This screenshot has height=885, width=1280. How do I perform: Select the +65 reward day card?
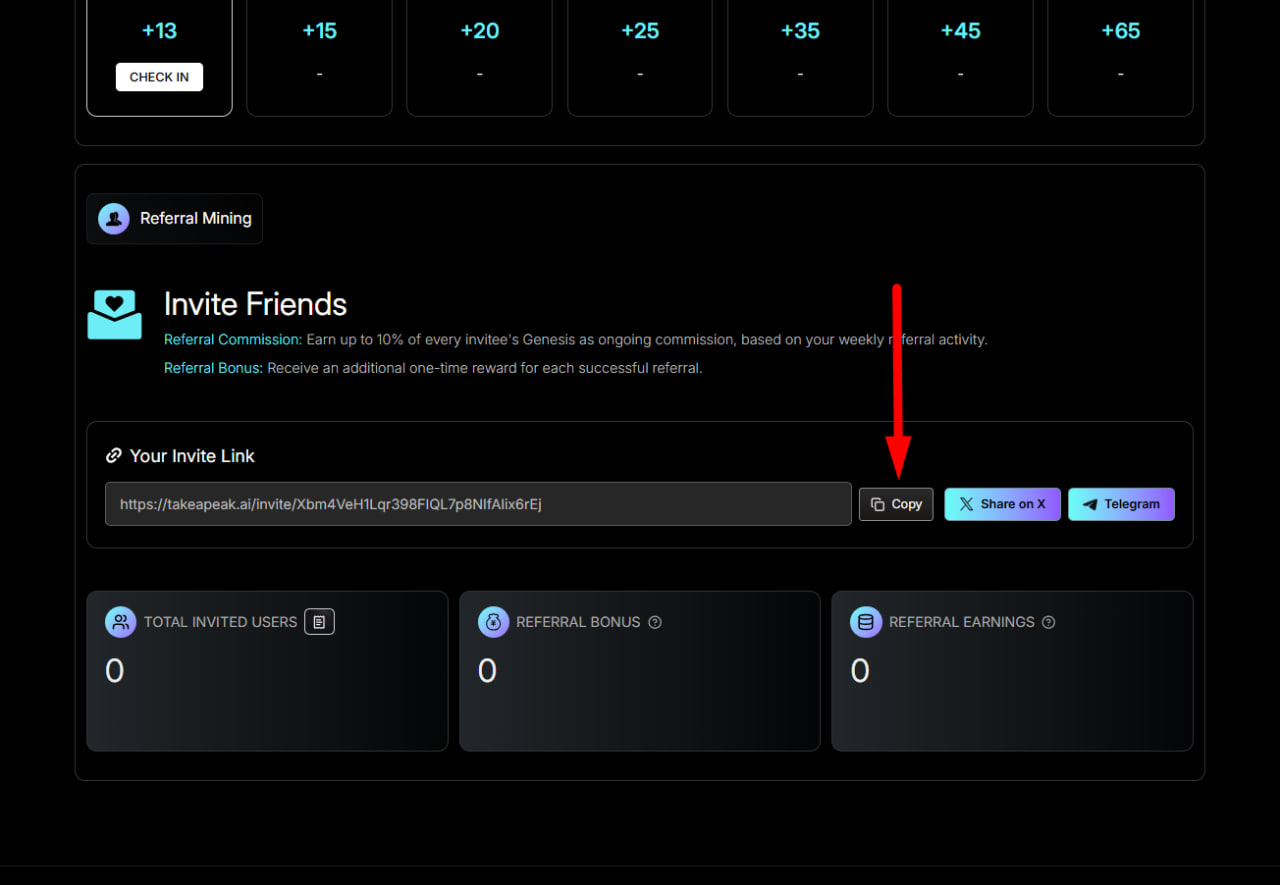point(1120,58)
